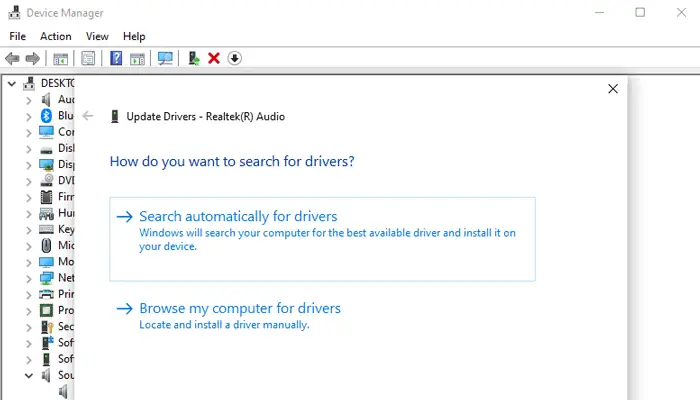Viewport: 700px width, 400px height.
Task: Expand the Display adapters tree node
Action: pyautogui.click(x=29, y=165)
